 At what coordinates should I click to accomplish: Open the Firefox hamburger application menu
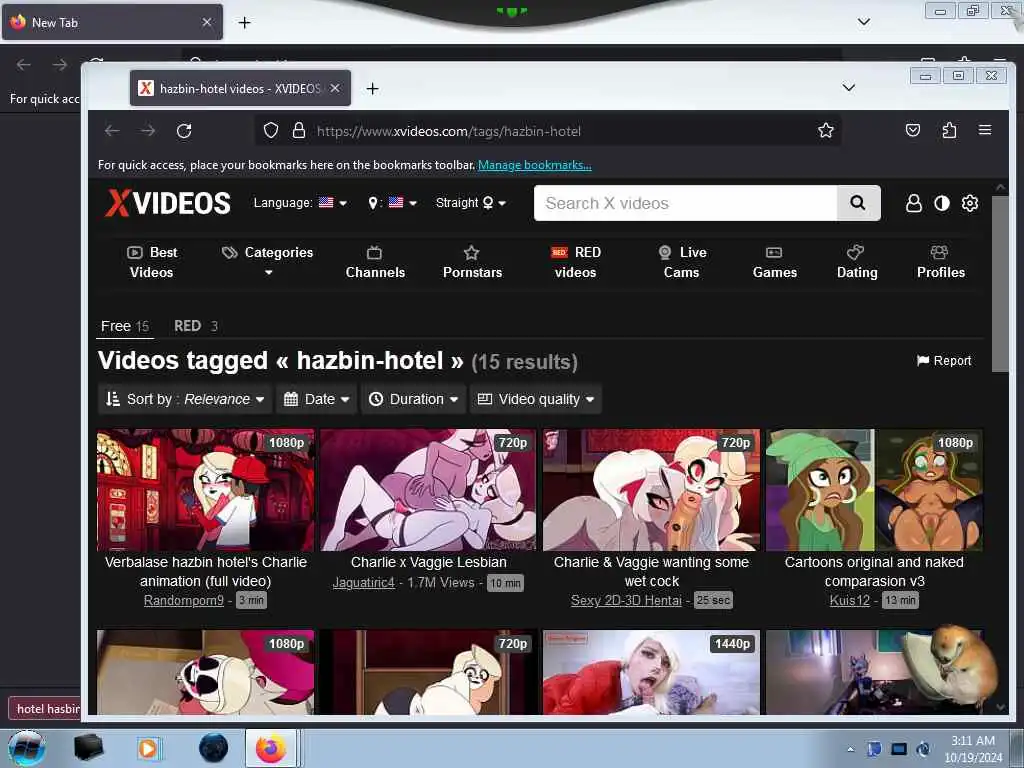[x=985, y=130]
